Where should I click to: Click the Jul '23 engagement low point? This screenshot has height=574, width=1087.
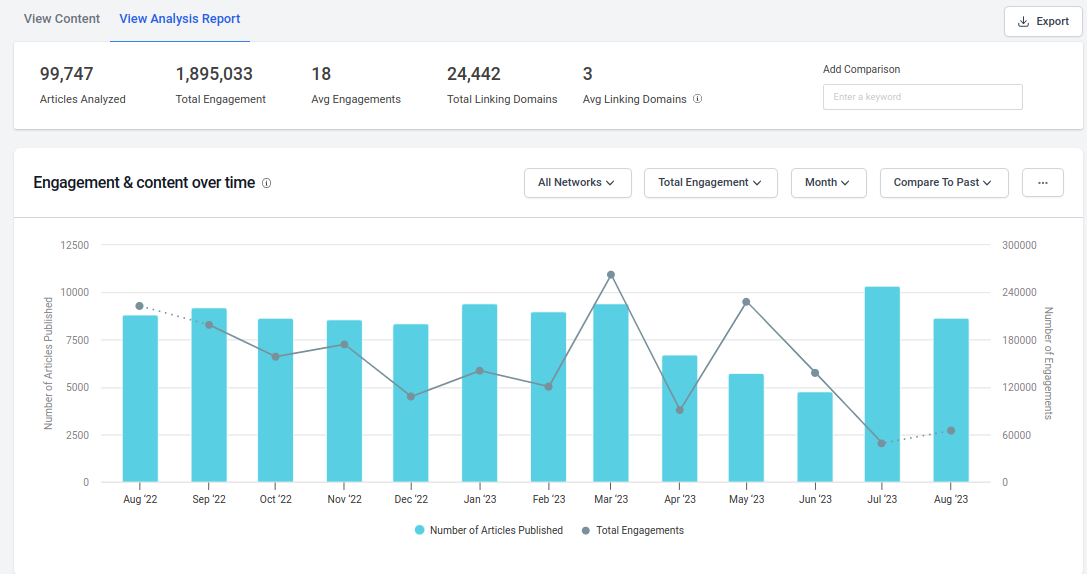pyautogui.click(x=882, y=444)
